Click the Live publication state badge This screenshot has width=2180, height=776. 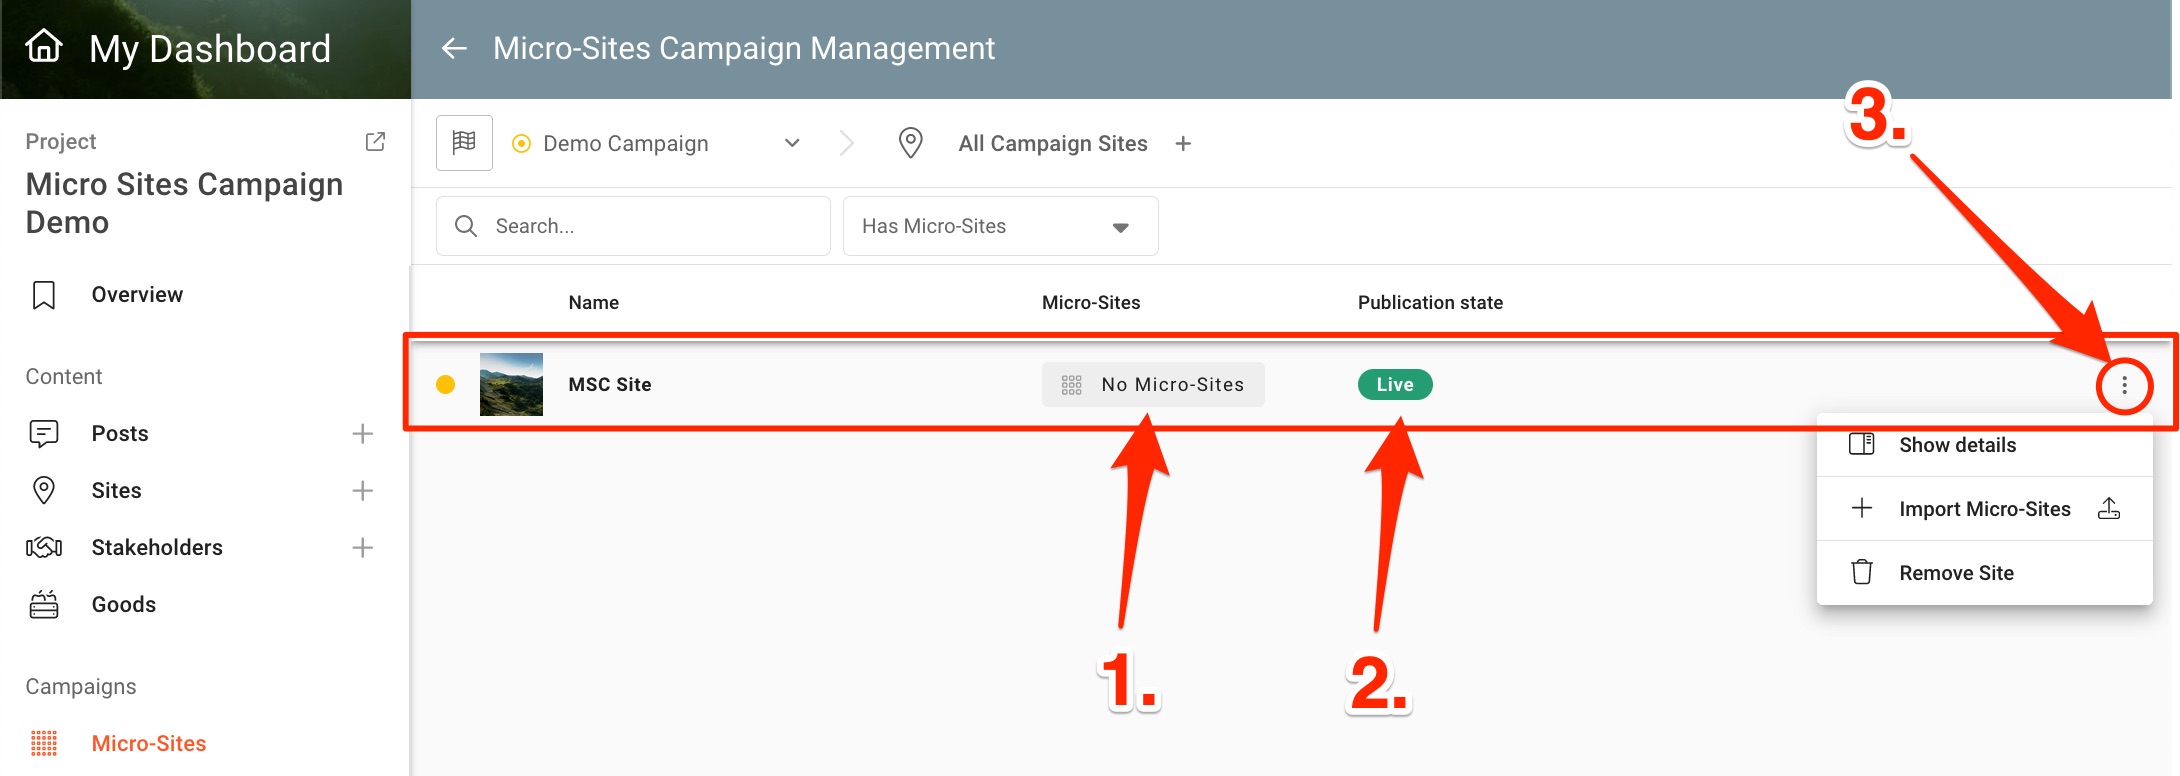point(1394,385)
